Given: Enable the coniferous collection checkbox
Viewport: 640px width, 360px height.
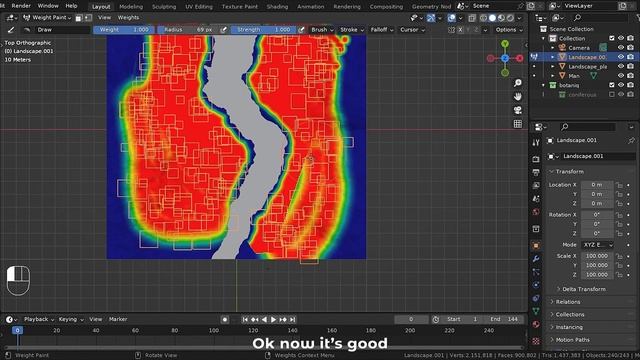Looking at the screenshot, I should coord(611,95).
